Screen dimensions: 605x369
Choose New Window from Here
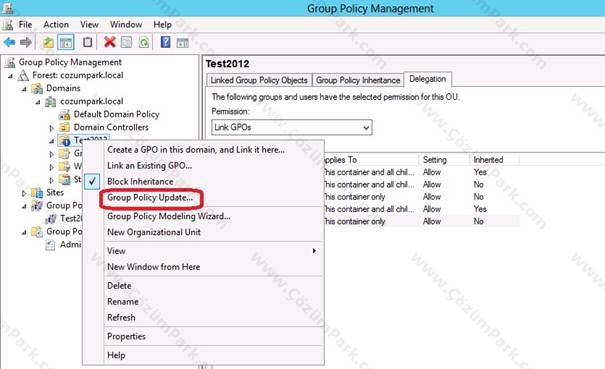click(154, 267)
